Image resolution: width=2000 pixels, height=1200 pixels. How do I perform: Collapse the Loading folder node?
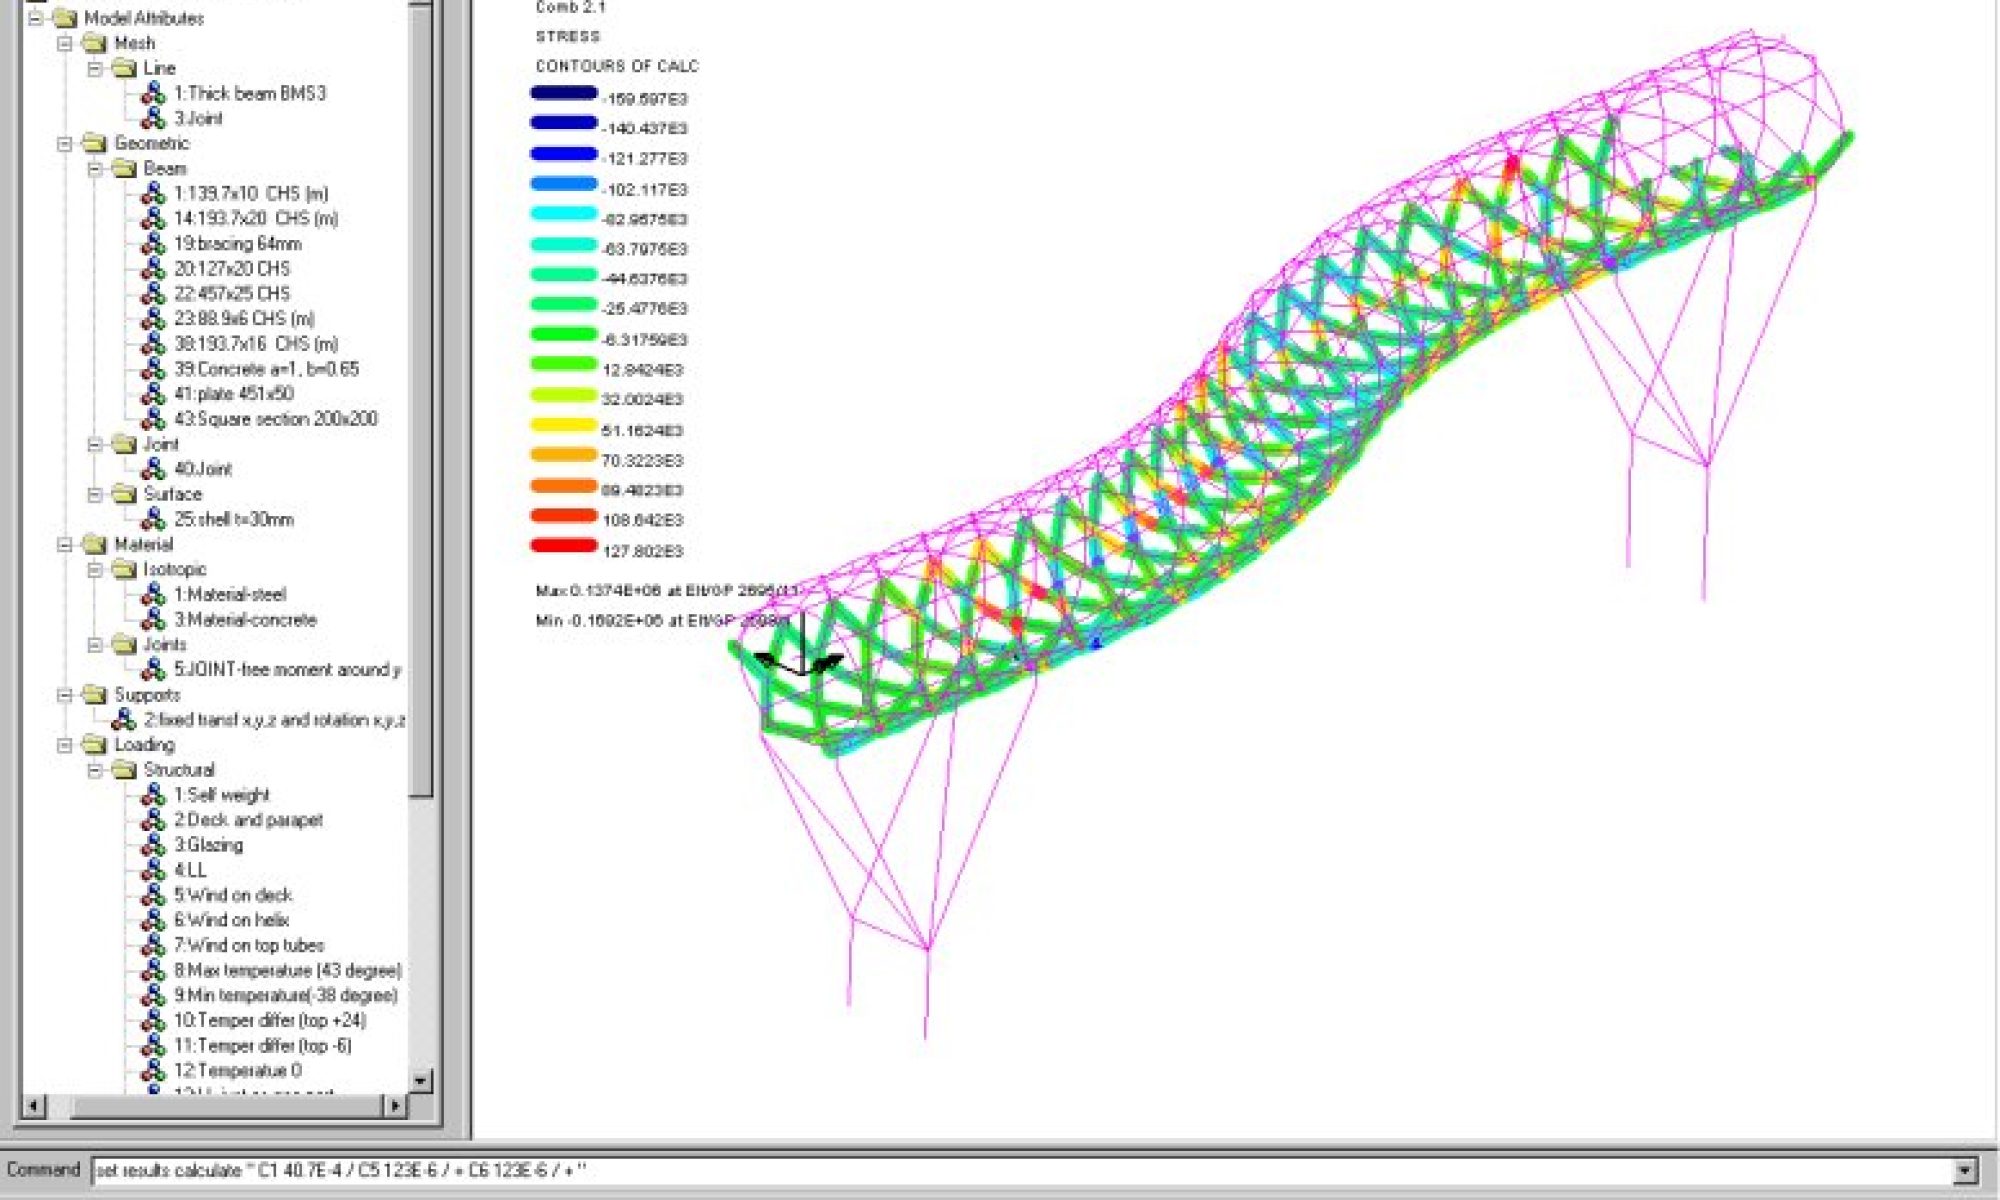(x=65, y=745)
